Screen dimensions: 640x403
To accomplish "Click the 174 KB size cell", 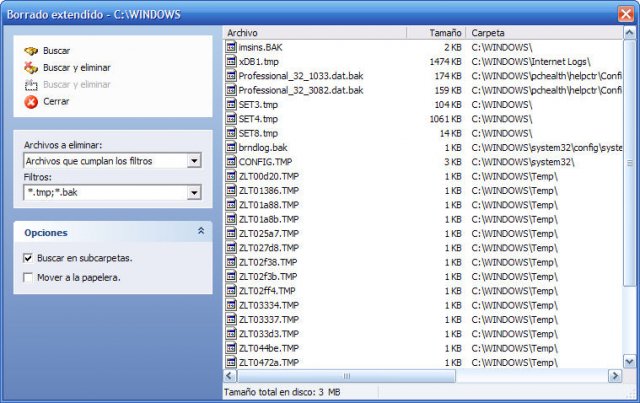I will 448,76.
